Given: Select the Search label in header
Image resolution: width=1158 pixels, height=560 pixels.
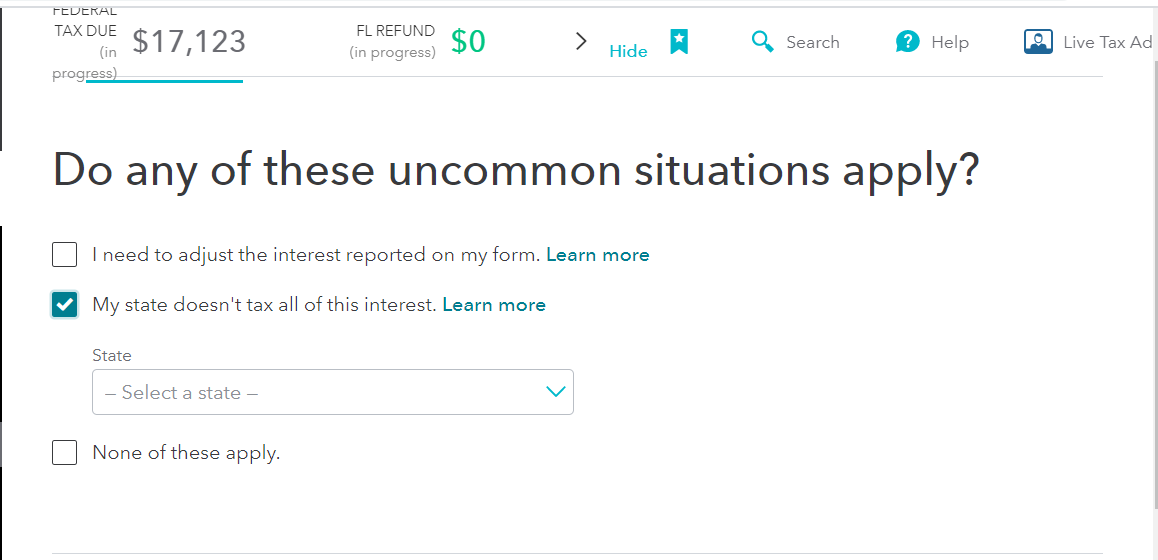Looking at the screenshot, I should [812, 42].
